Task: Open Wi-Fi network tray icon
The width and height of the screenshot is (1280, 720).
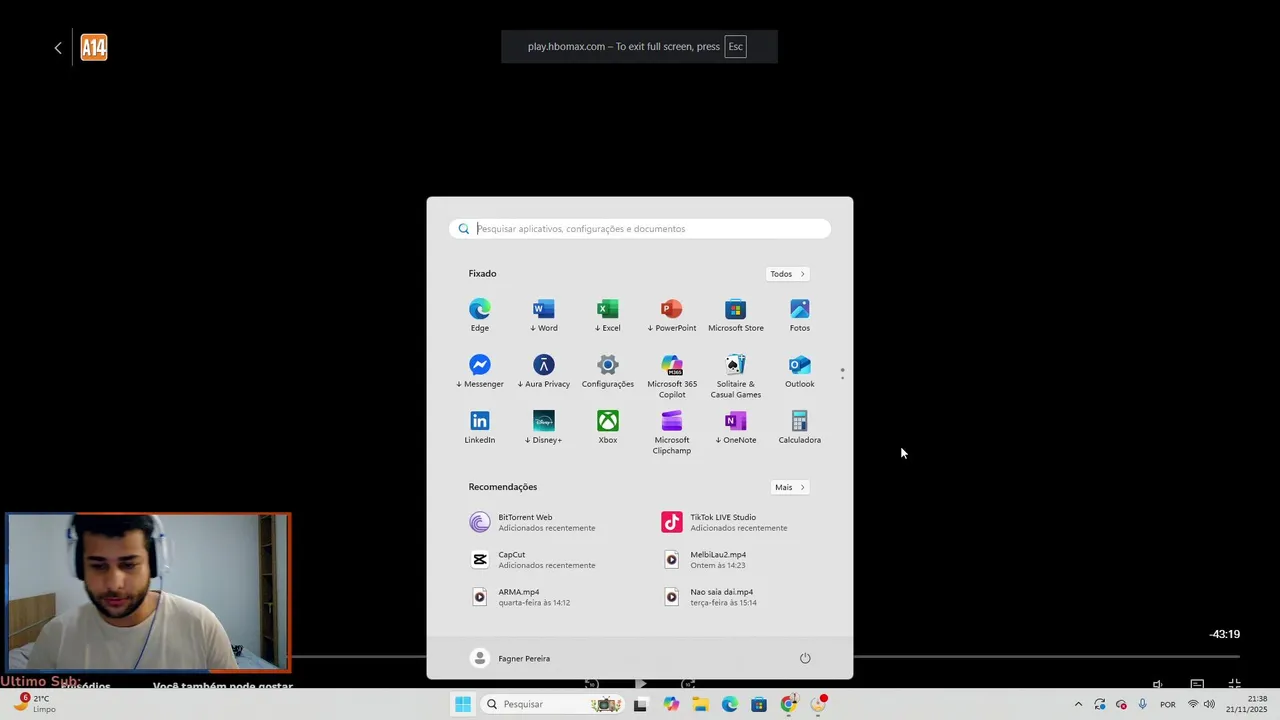Action: tap(1192, 704)
